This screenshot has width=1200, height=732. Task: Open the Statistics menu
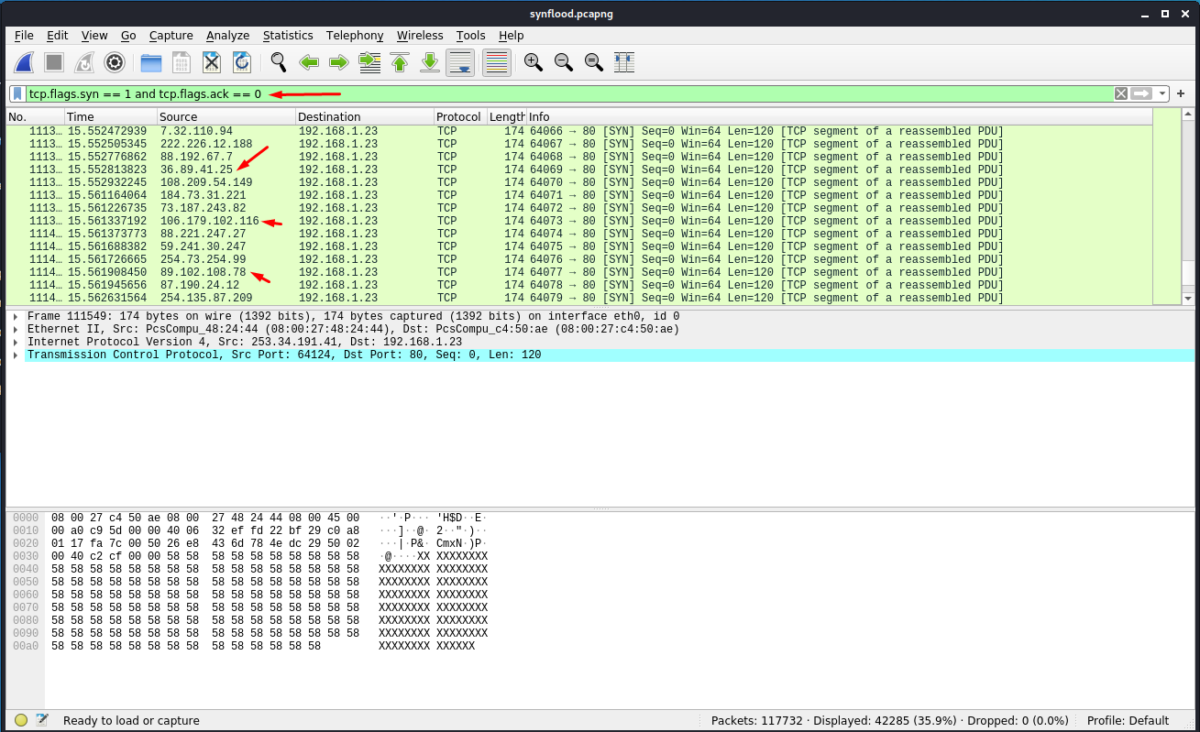click(x=288, y=35)
